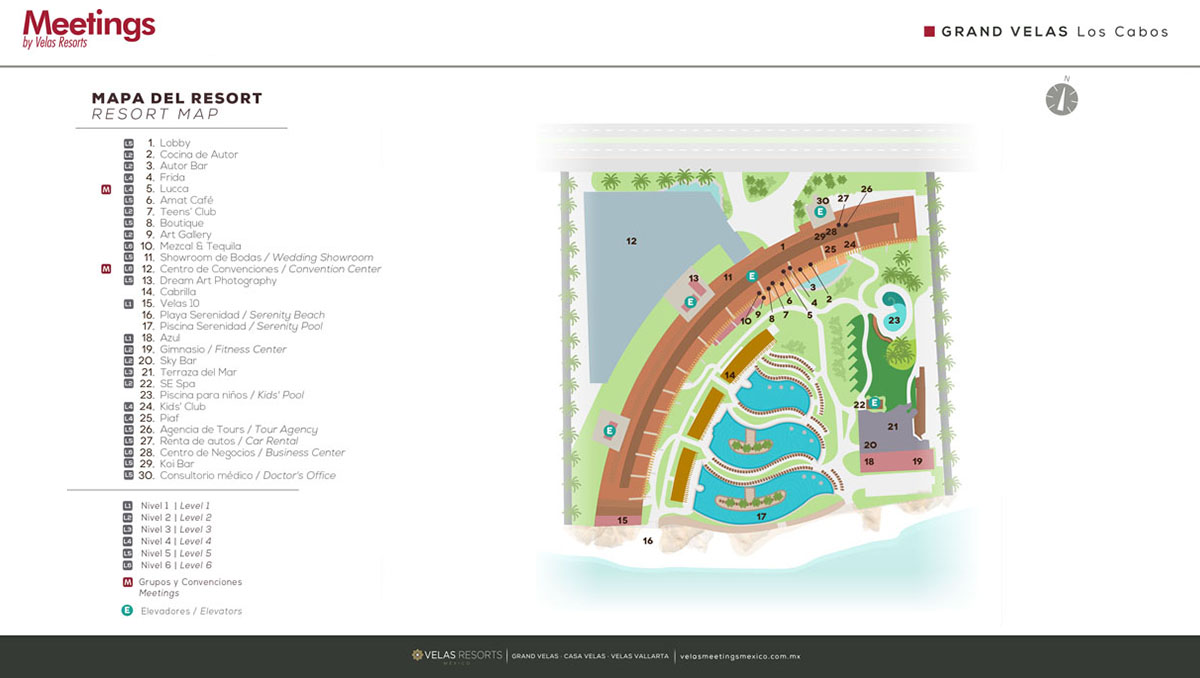Viewport: 1200px width, 678px height.
Task: Select the Wedding Showroom legend entry
Action: coord(257,258)
